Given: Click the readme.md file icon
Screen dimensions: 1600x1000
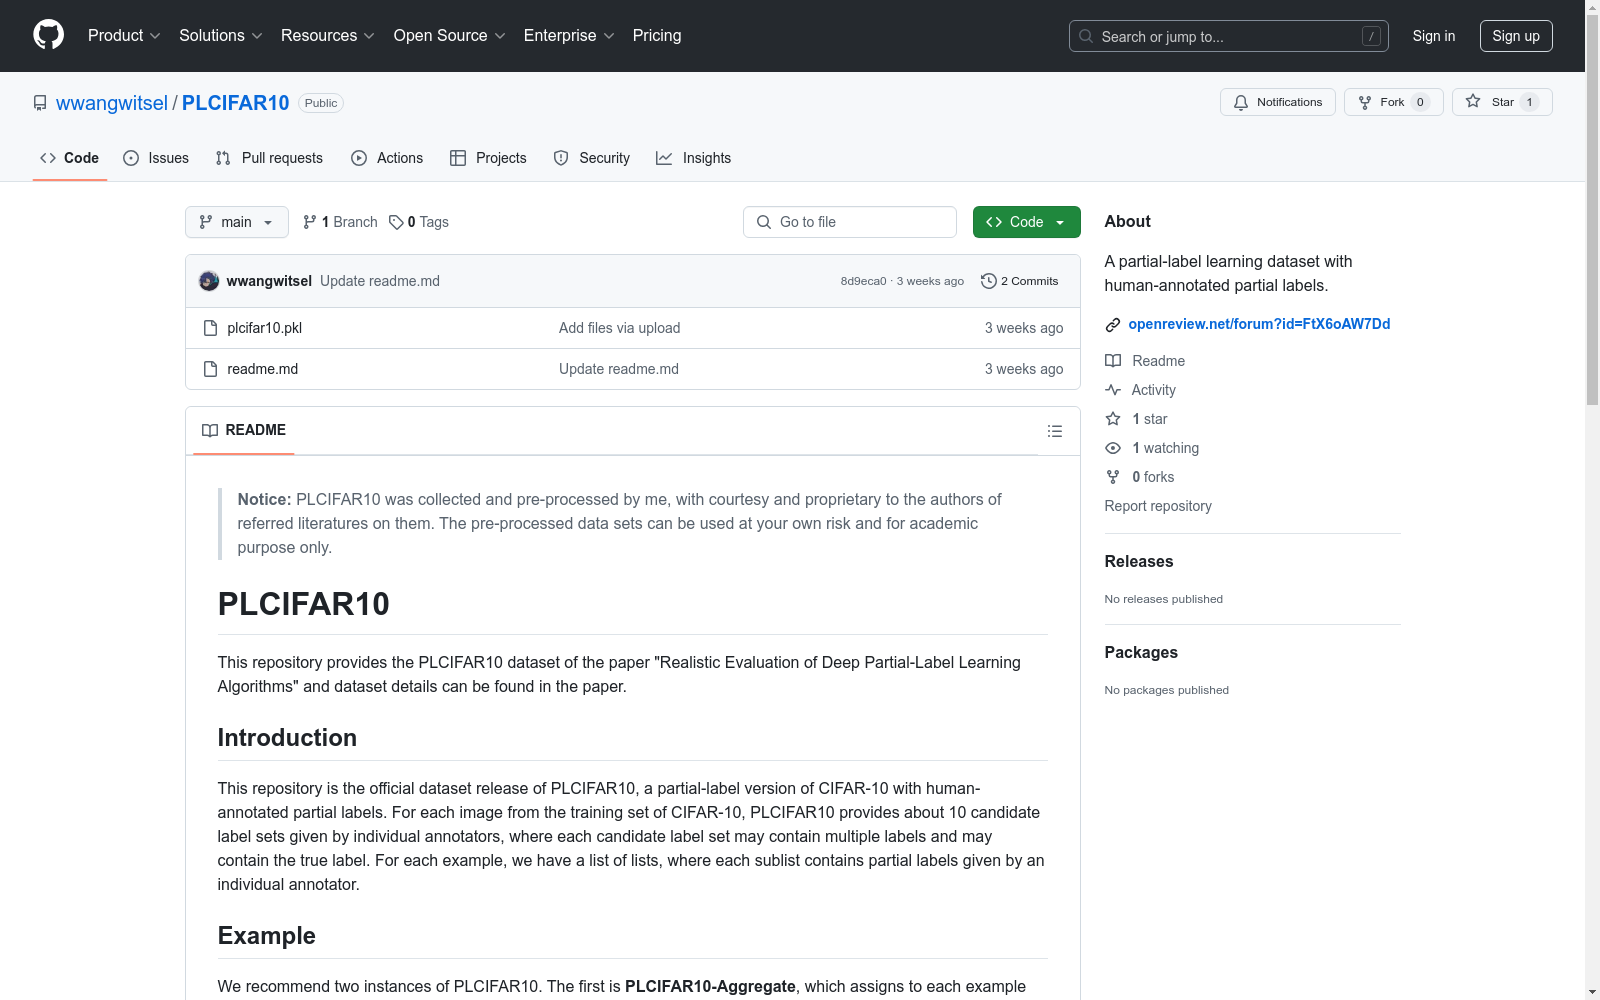Looking at the screenshot, I should [210, 369].
